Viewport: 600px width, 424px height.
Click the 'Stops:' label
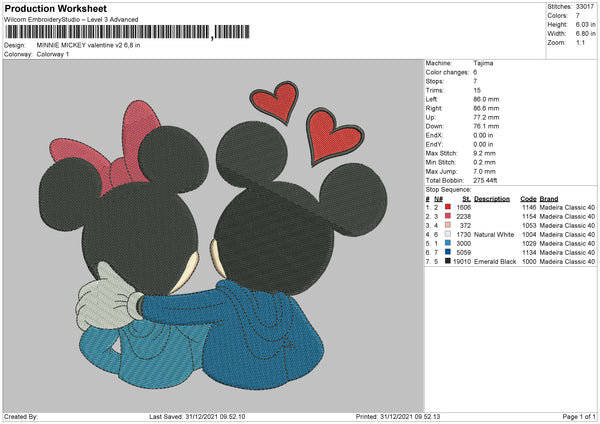coord(435,81)
